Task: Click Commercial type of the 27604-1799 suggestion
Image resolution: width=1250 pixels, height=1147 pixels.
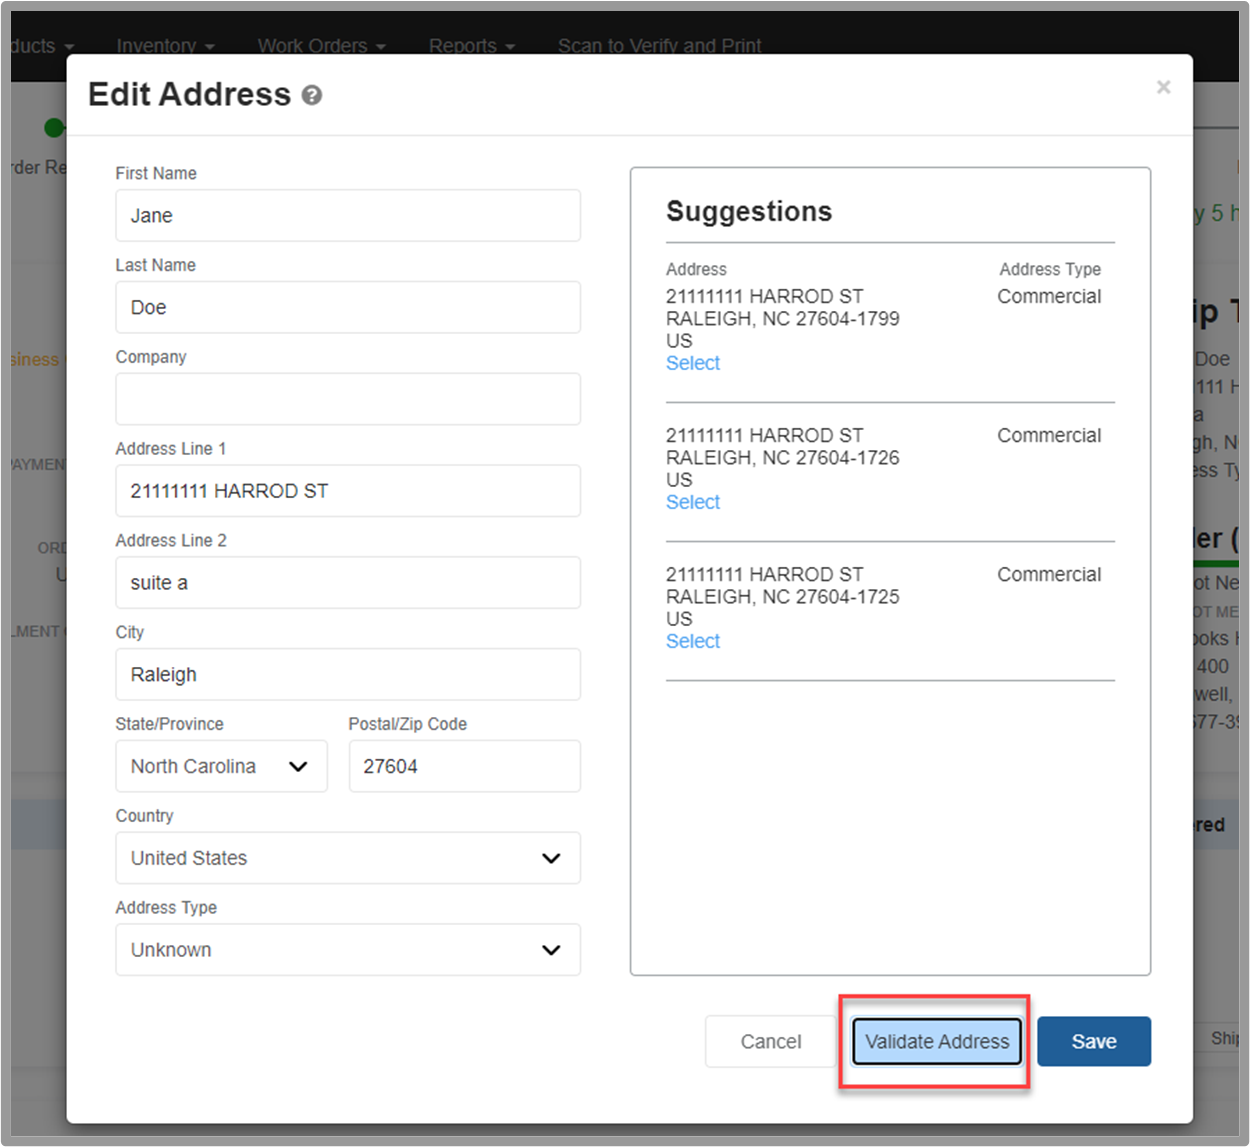Action: pyautogui.click(x=1049, y=297)
